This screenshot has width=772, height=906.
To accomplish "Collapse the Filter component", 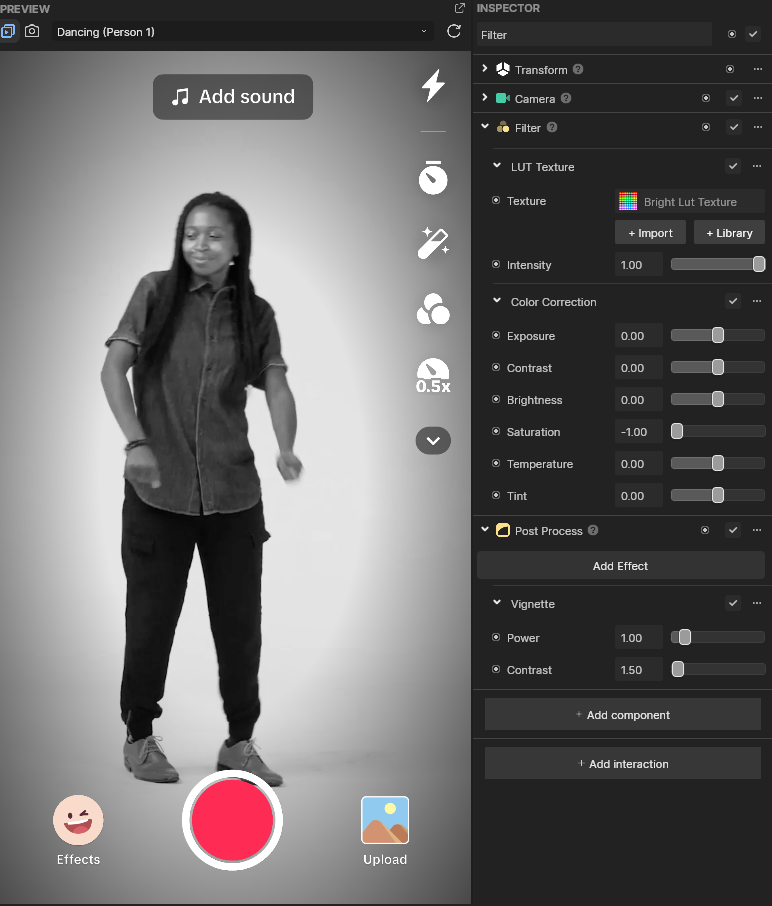I will coord(485,127).
